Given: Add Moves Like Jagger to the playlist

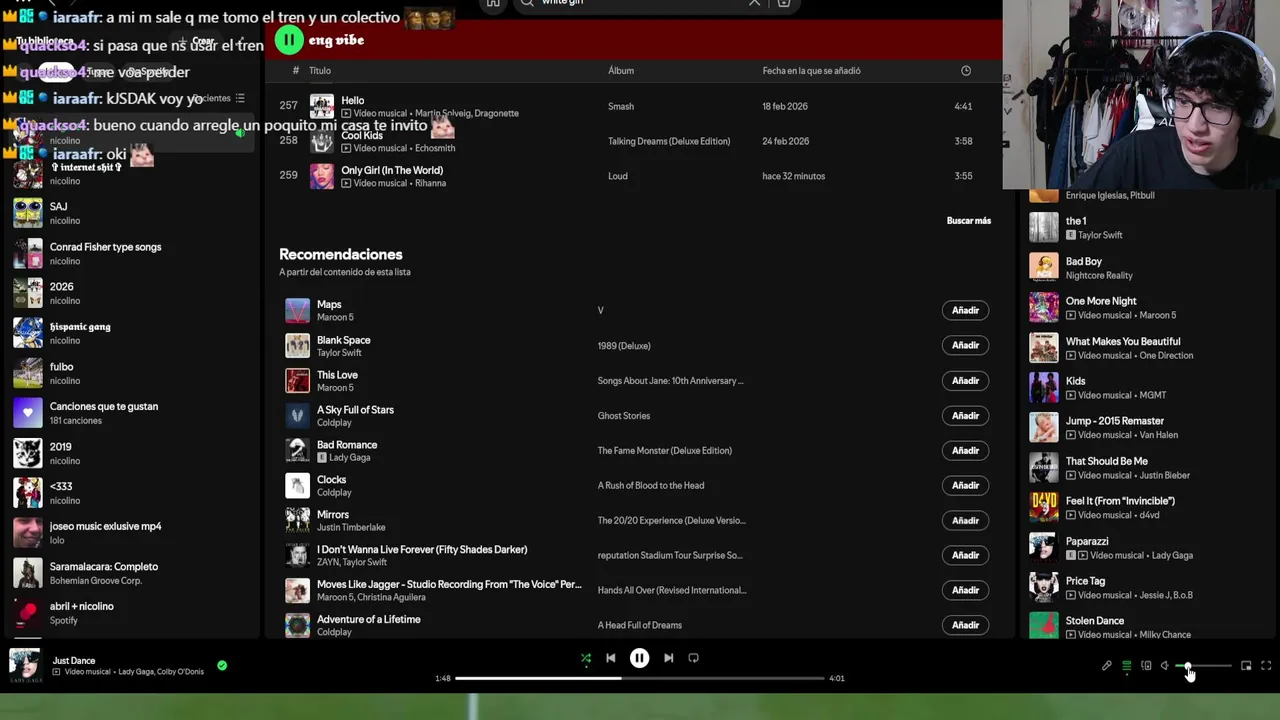Looking at the screenshot, I should [x=965, y=590].
